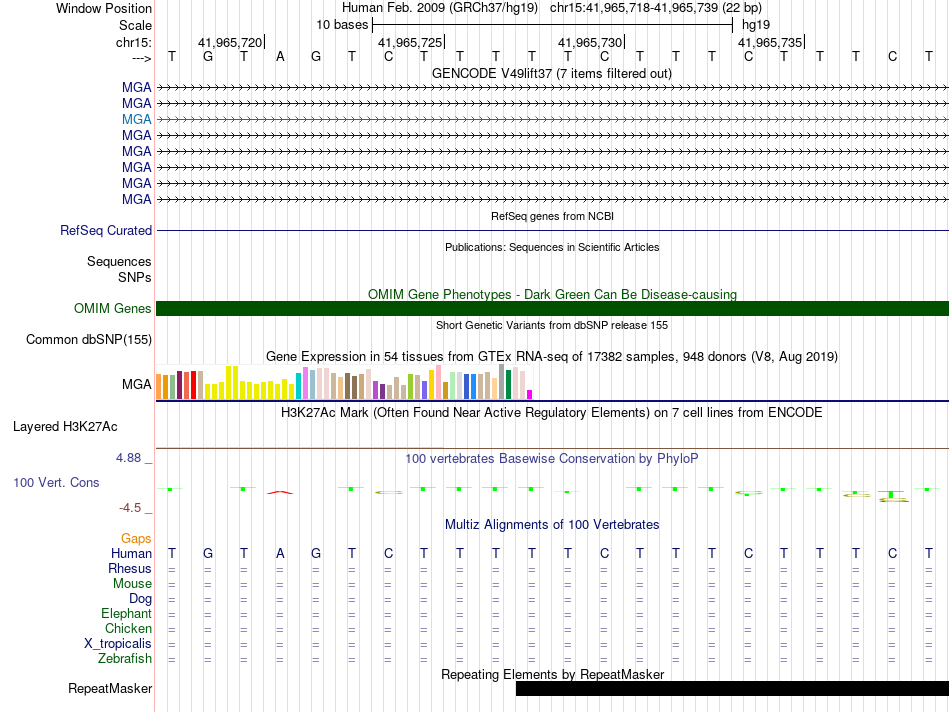950x712 pixels.
Task: Click the -4.5 lower scale value
Action: 130,508
